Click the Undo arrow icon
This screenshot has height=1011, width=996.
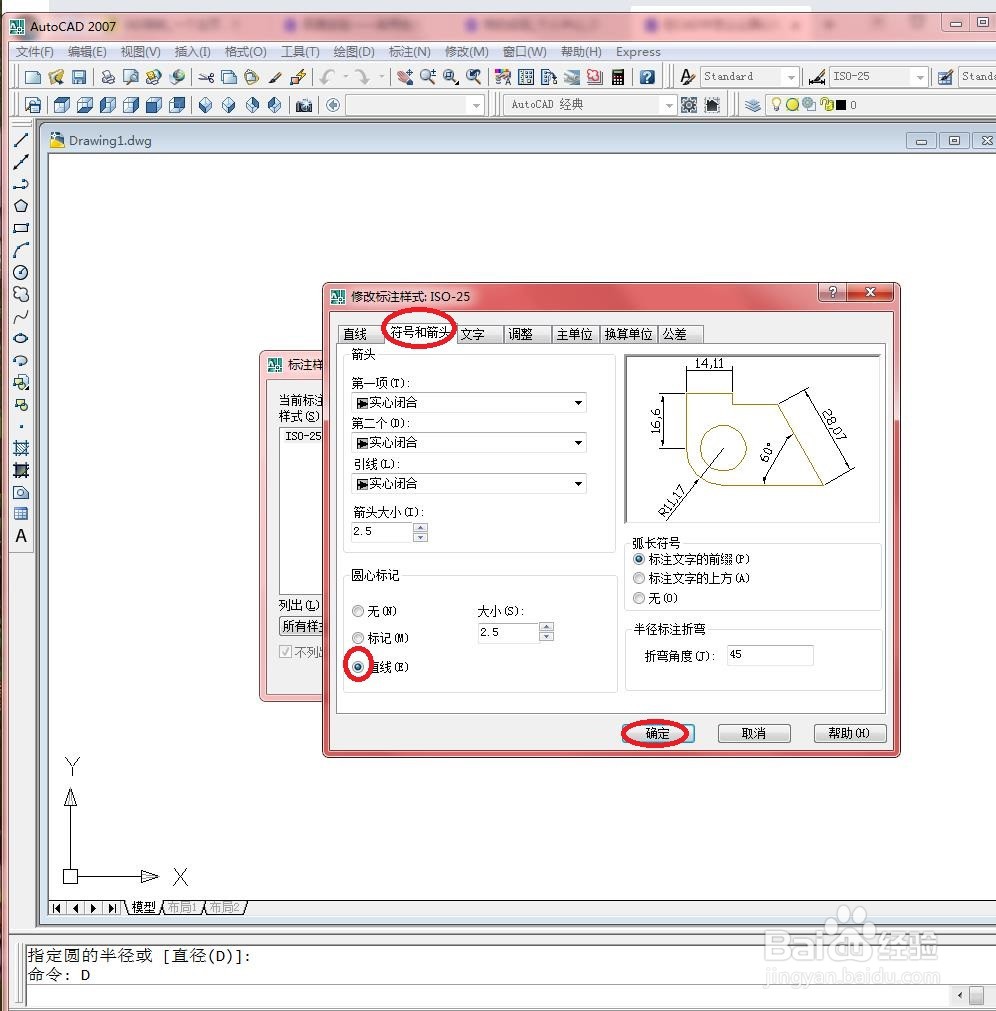[x=327, y=77]
